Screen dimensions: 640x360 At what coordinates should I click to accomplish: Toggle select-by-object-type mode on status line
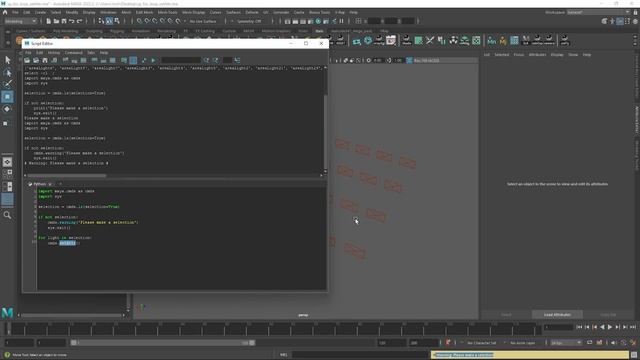click(x=109, y=21)
